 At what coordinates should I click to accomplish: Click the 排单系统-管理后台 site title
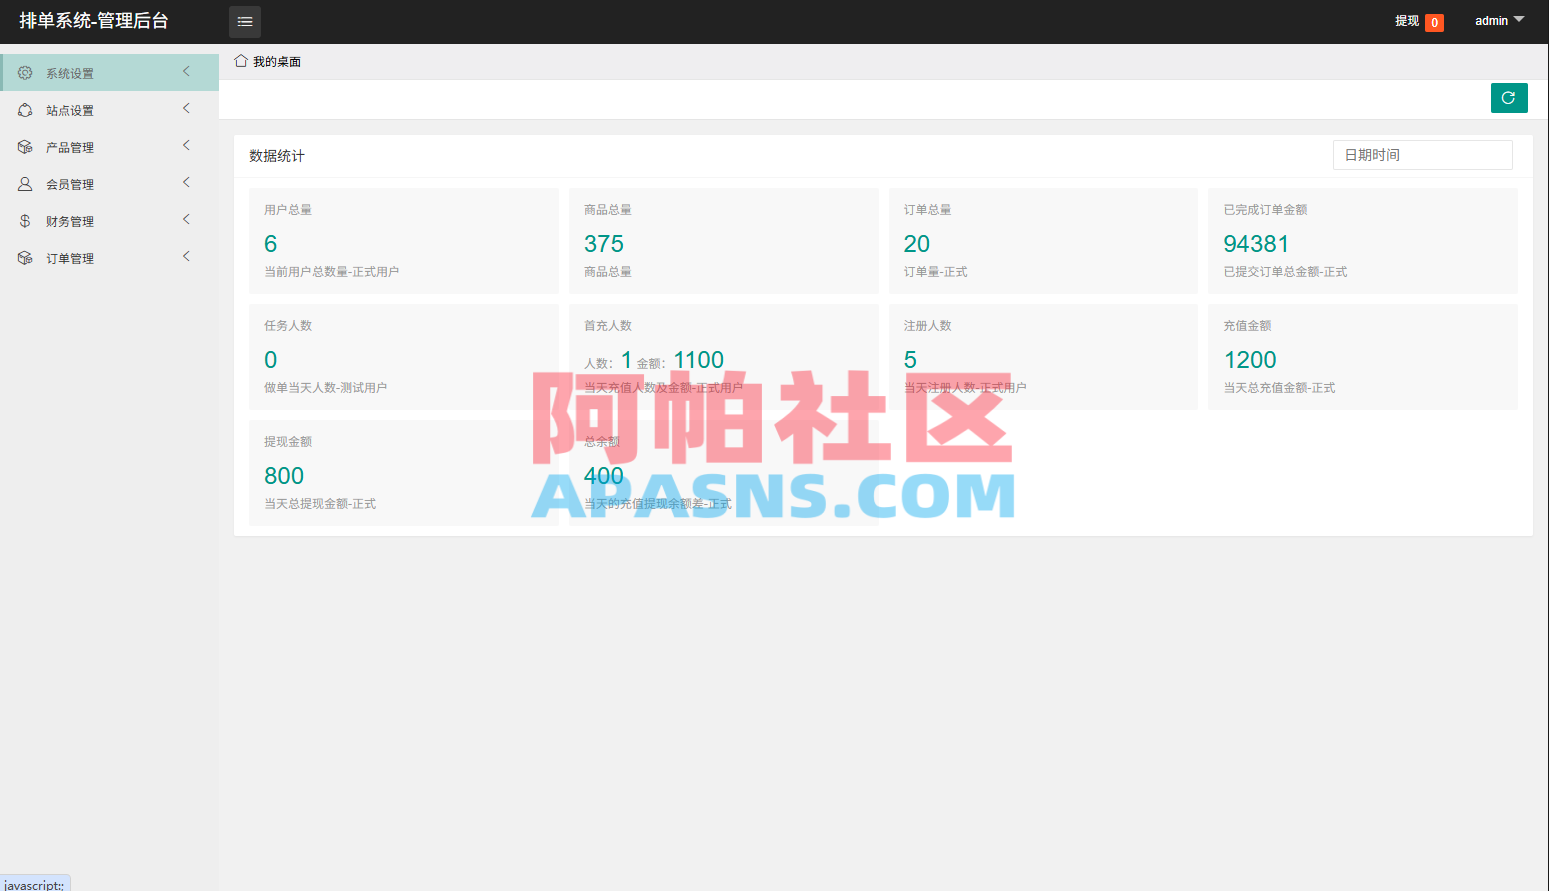[x=94, y=21]
